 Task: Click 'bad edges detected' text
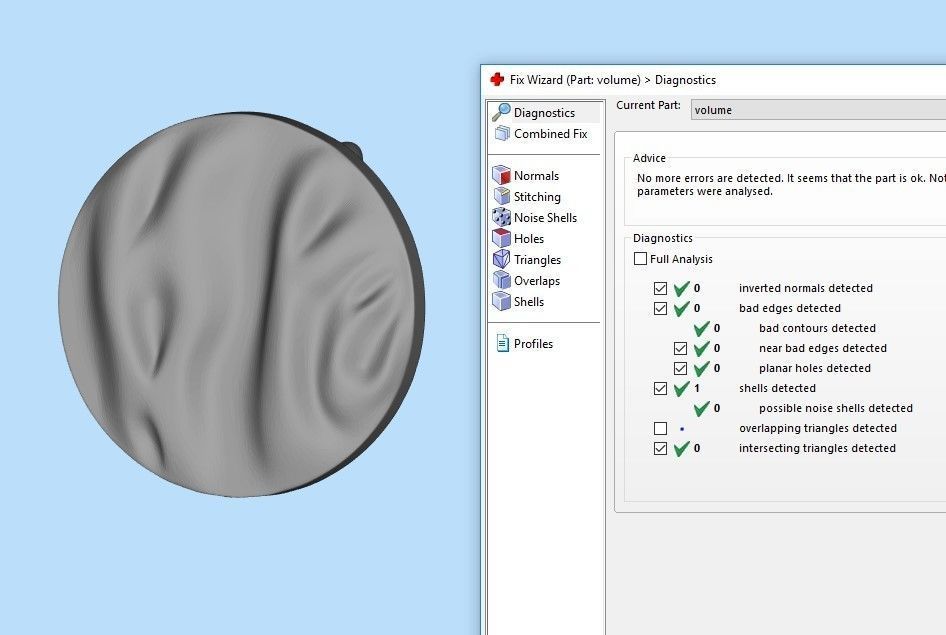click(x=790, y=308)
